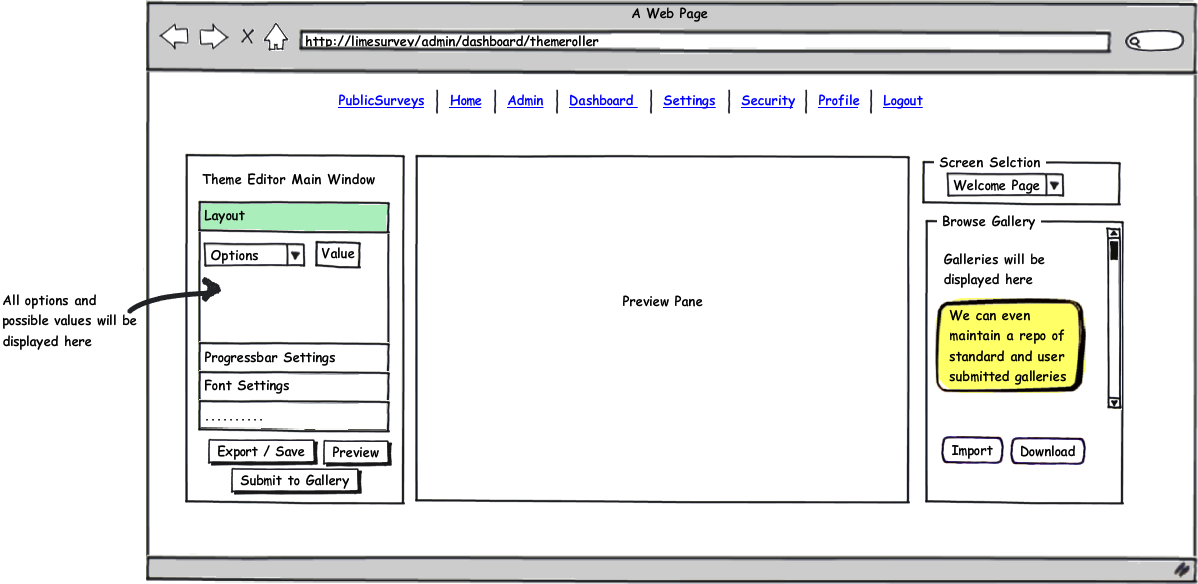Click the Export / Save button

coord(261,452)
